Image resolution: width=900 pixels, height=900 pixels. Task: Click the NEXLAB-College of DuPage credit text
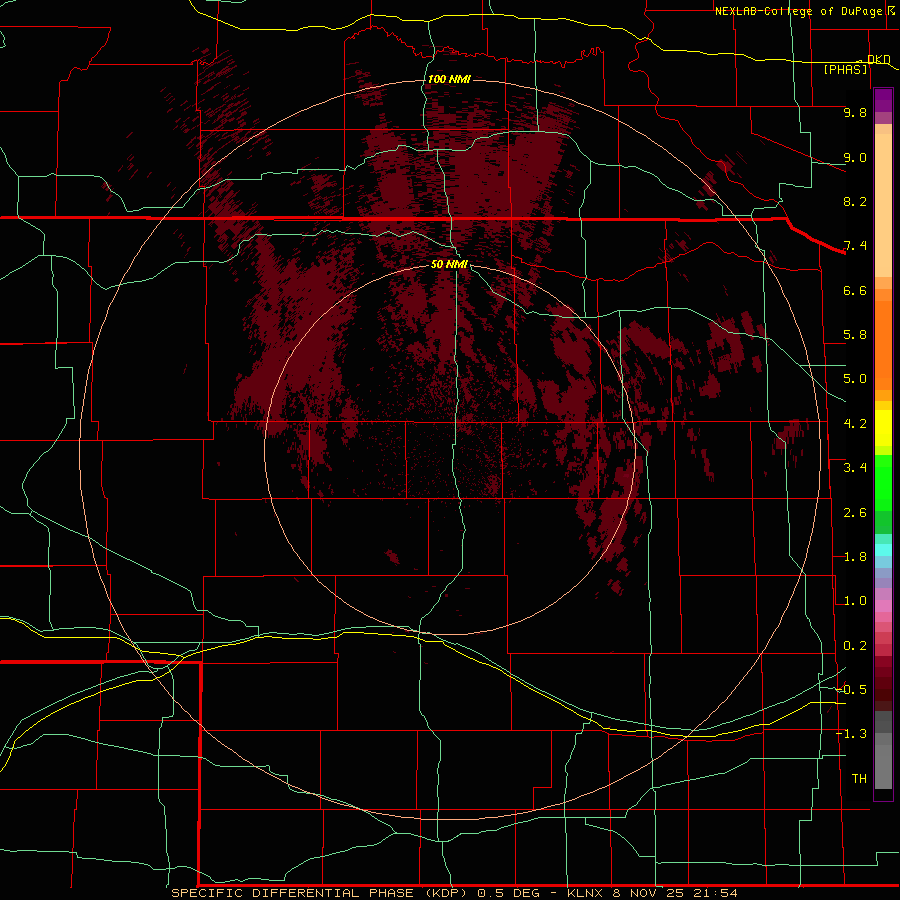point(798,11)
